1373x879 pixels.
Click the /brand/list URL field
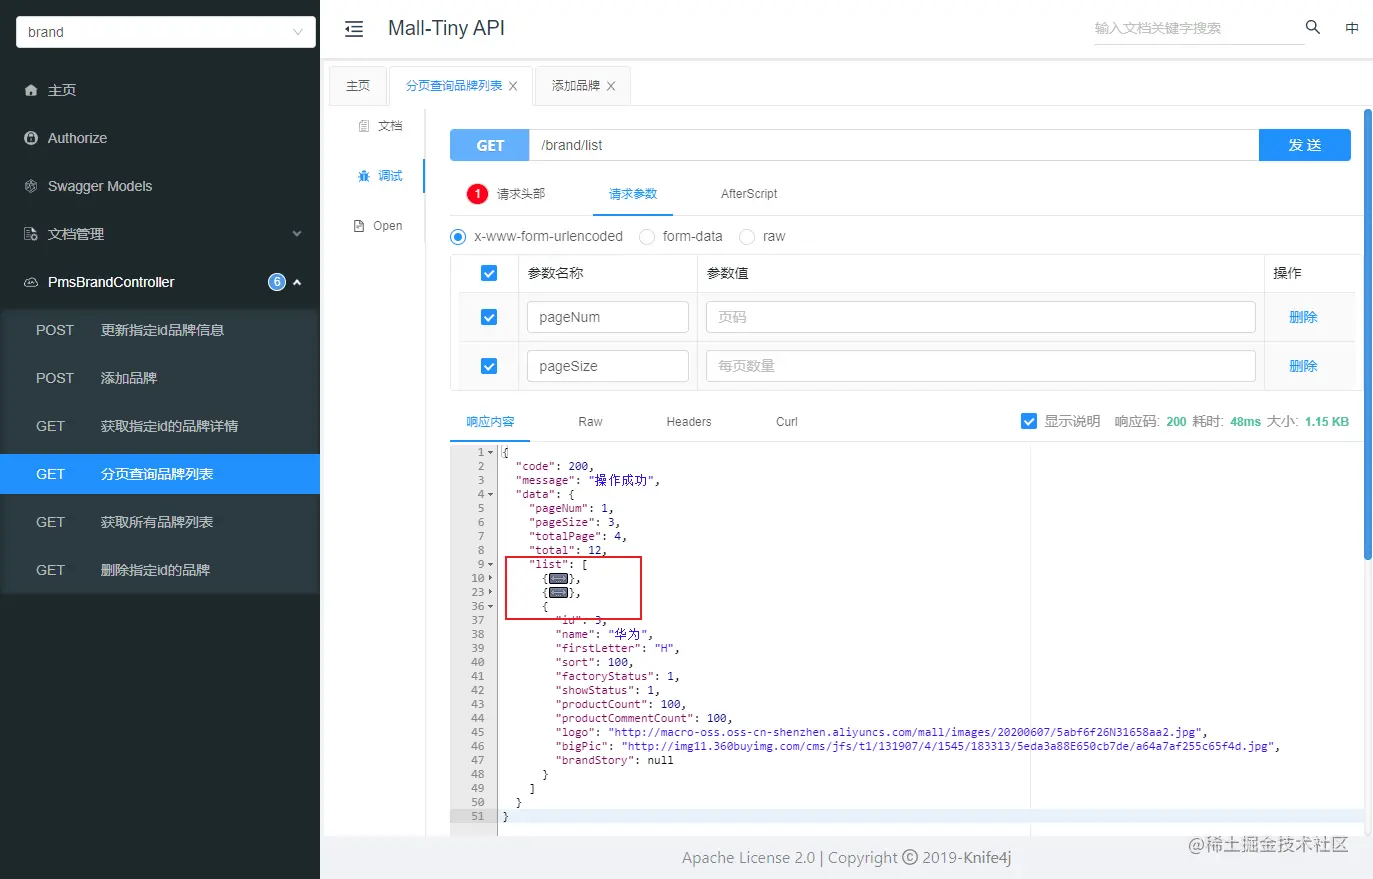click(x=894, y=145)
